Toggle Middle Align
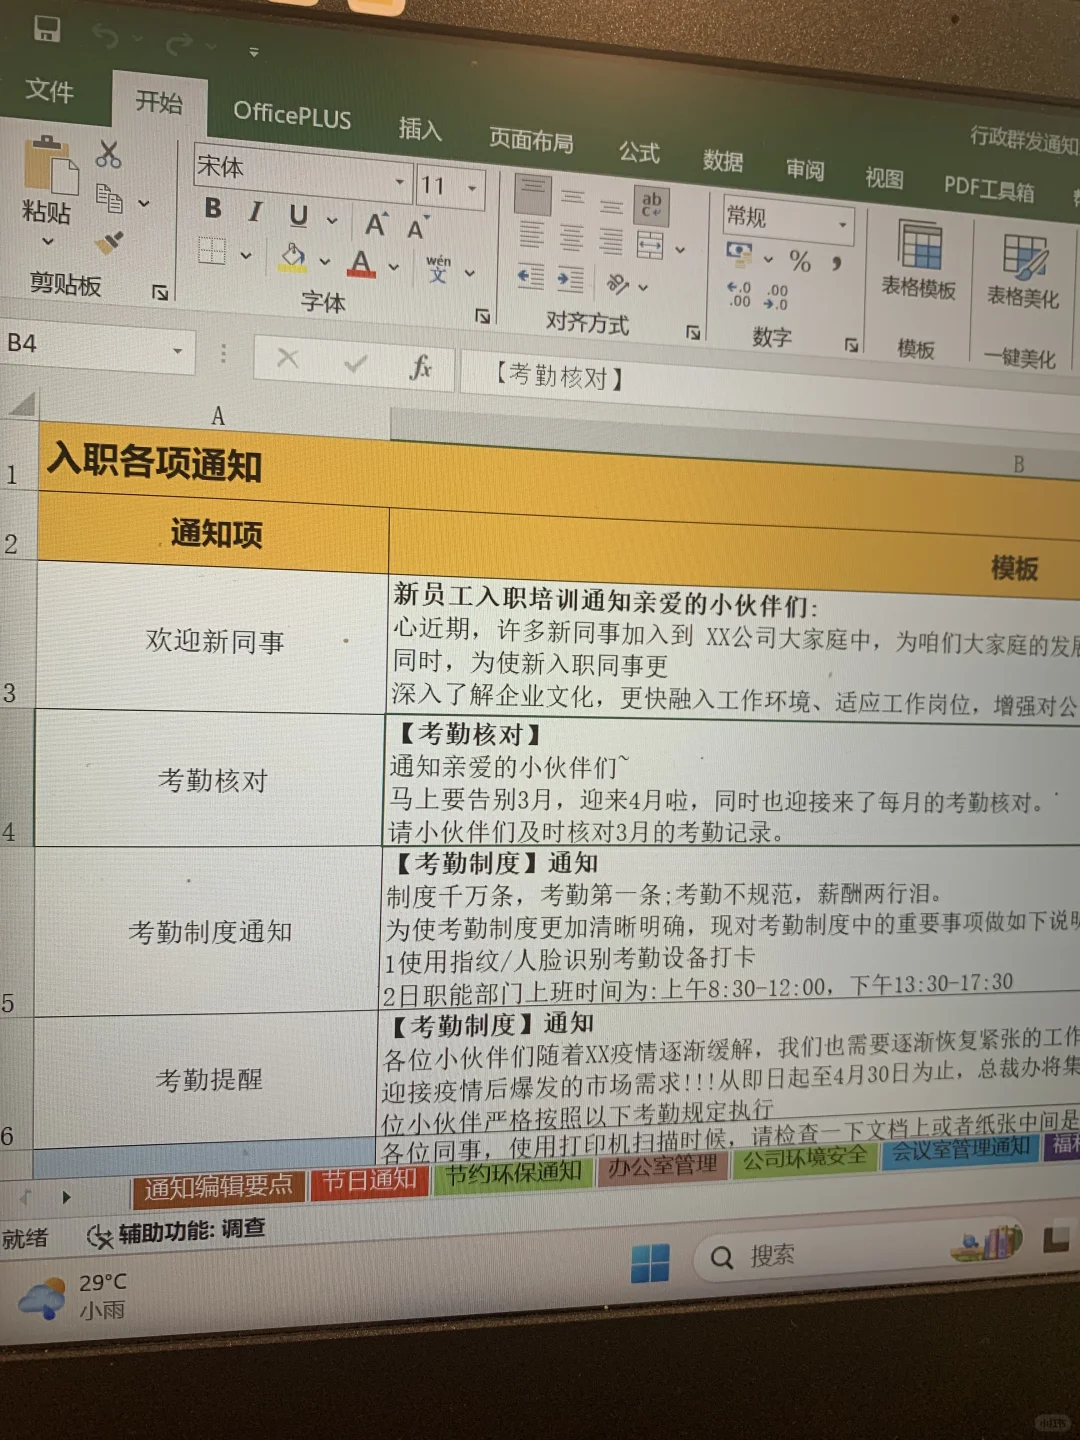The width and height of the screenshot is (1080, 1440). click(573, 198)
